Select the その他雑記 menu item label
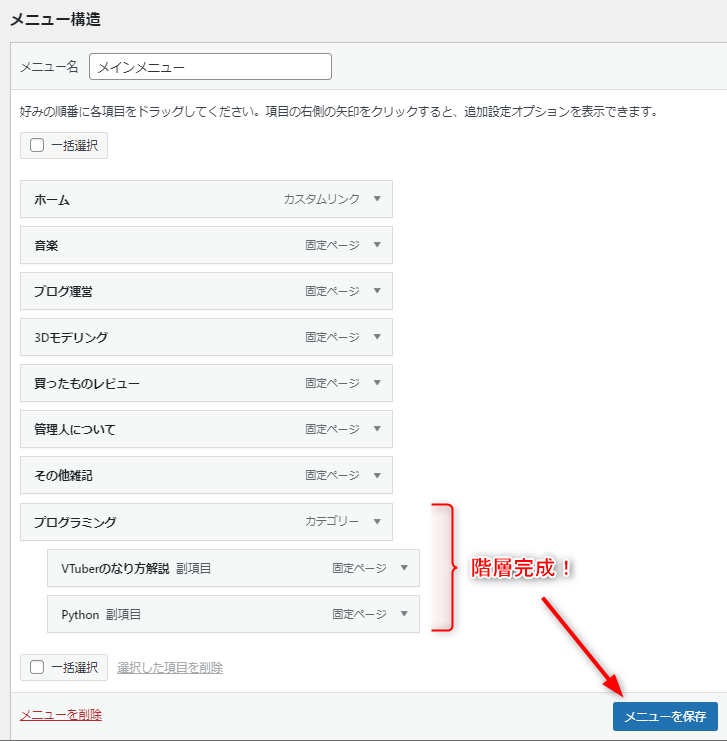Image resolution: width=727 pixels, height=741 pixels. 63,475
